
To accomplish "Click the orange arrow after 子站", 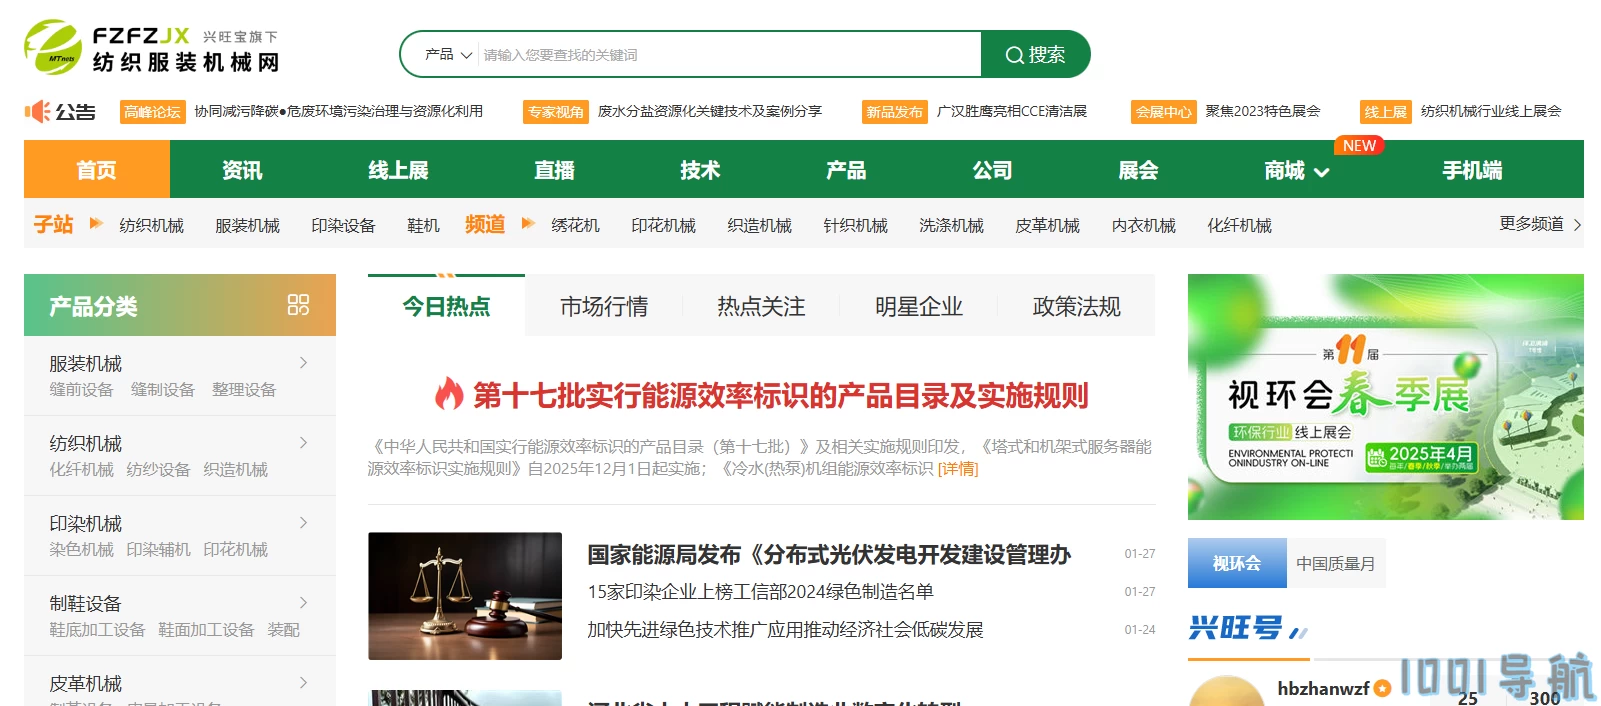I will [x=96, y=223].
